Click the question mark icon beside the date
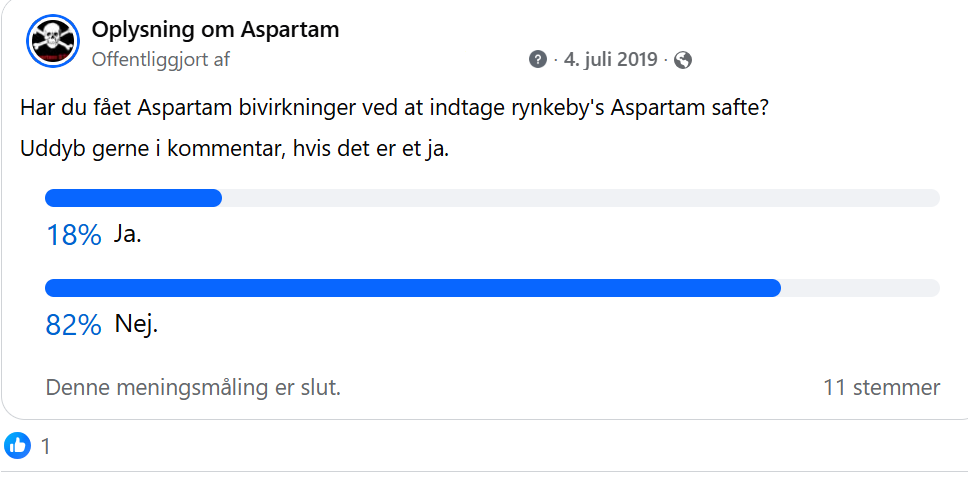This screenshot has height=480, width=968. [x=538, y=59]
